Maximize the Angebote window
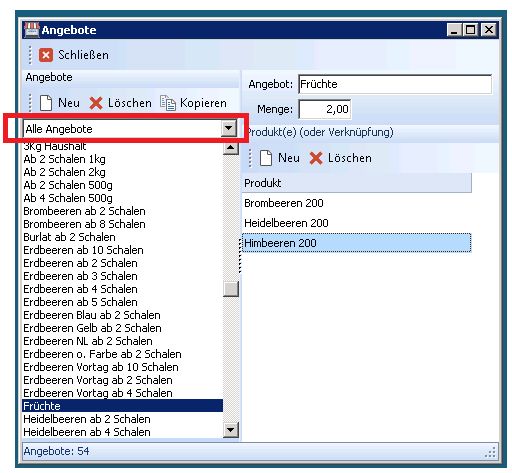The image size is (512, 473). tap(470, 30)
